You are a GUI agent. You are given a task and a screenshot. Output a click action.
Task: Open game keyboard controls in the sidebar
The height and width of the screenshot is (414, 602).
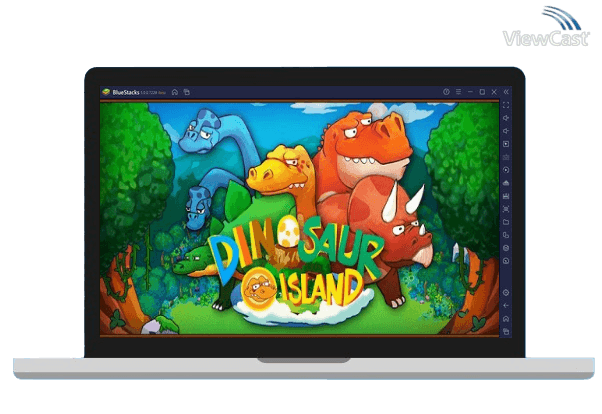pyautogui.click(x=506, y=157)
